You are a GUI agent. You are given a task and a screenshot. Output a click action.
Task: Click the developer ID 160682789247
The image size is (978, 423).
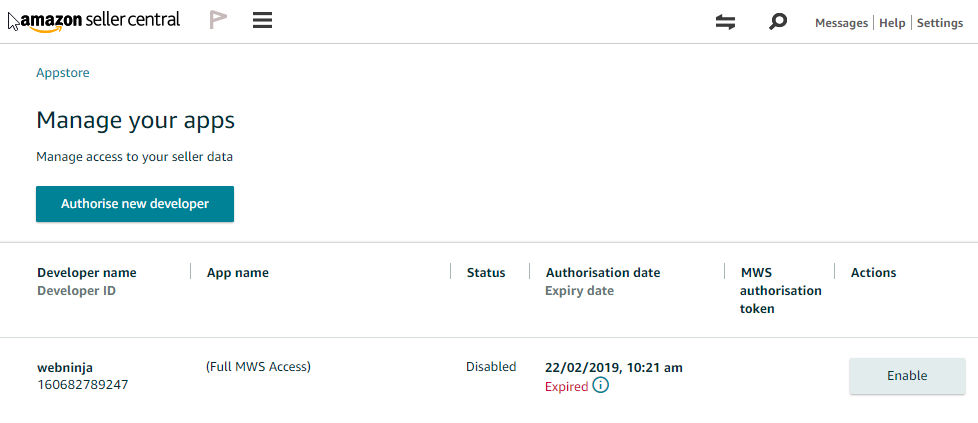pos(82,384)
